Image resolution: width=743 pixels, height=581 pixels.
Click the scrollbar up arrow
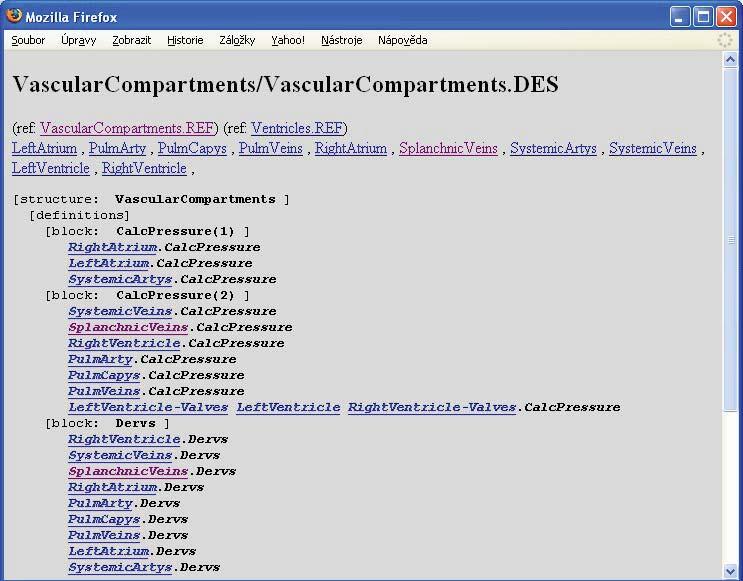point(730,60)
